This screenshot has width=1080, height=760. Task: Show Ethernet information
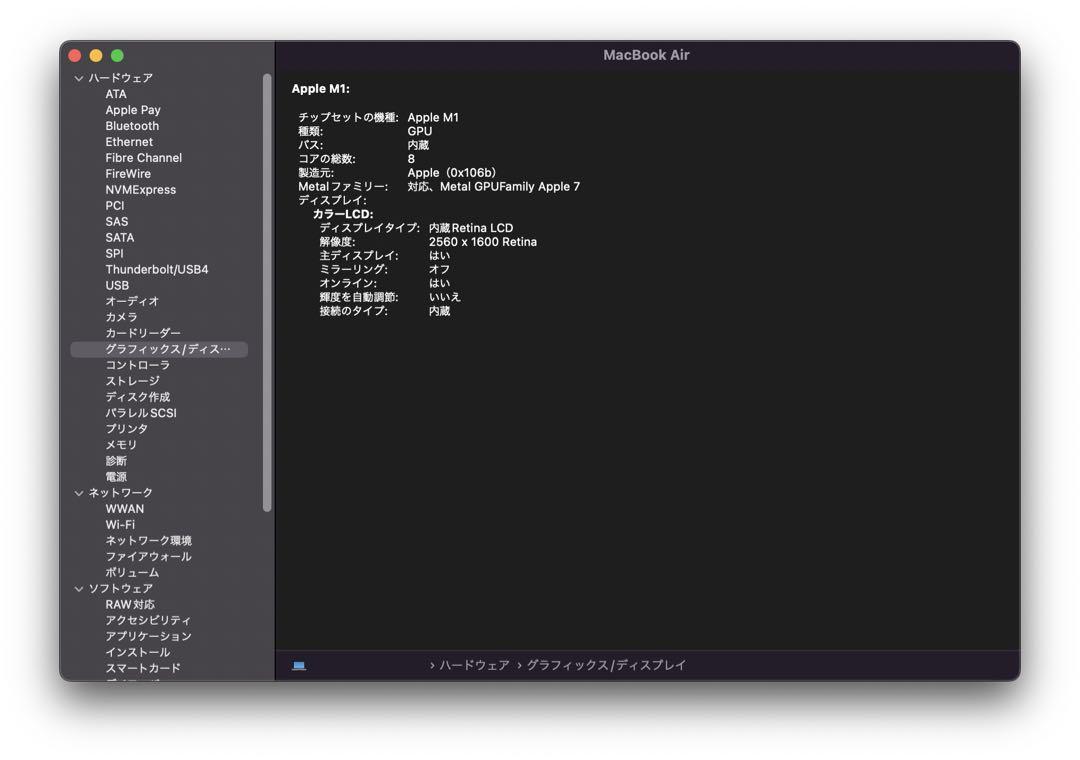coord(129,142)
